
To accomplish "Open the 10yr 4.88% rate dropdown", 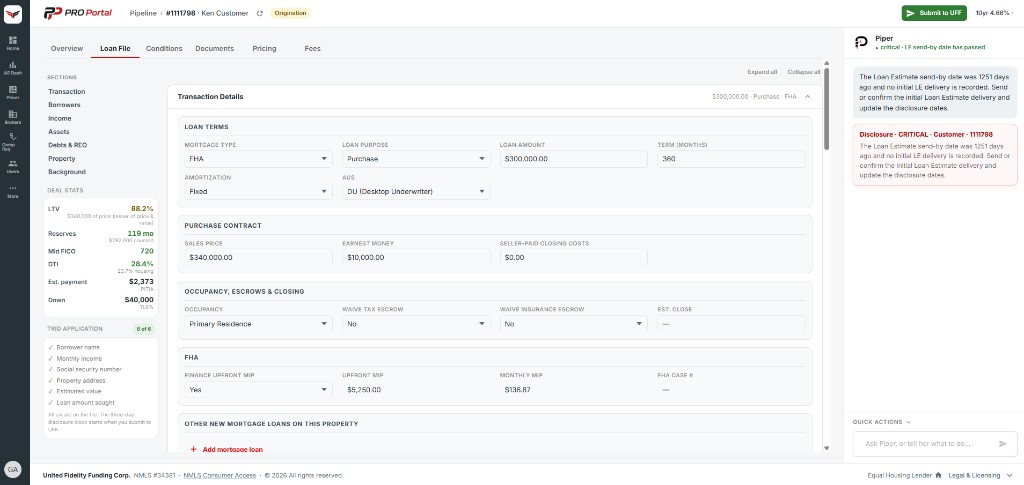I will point(997,13).
